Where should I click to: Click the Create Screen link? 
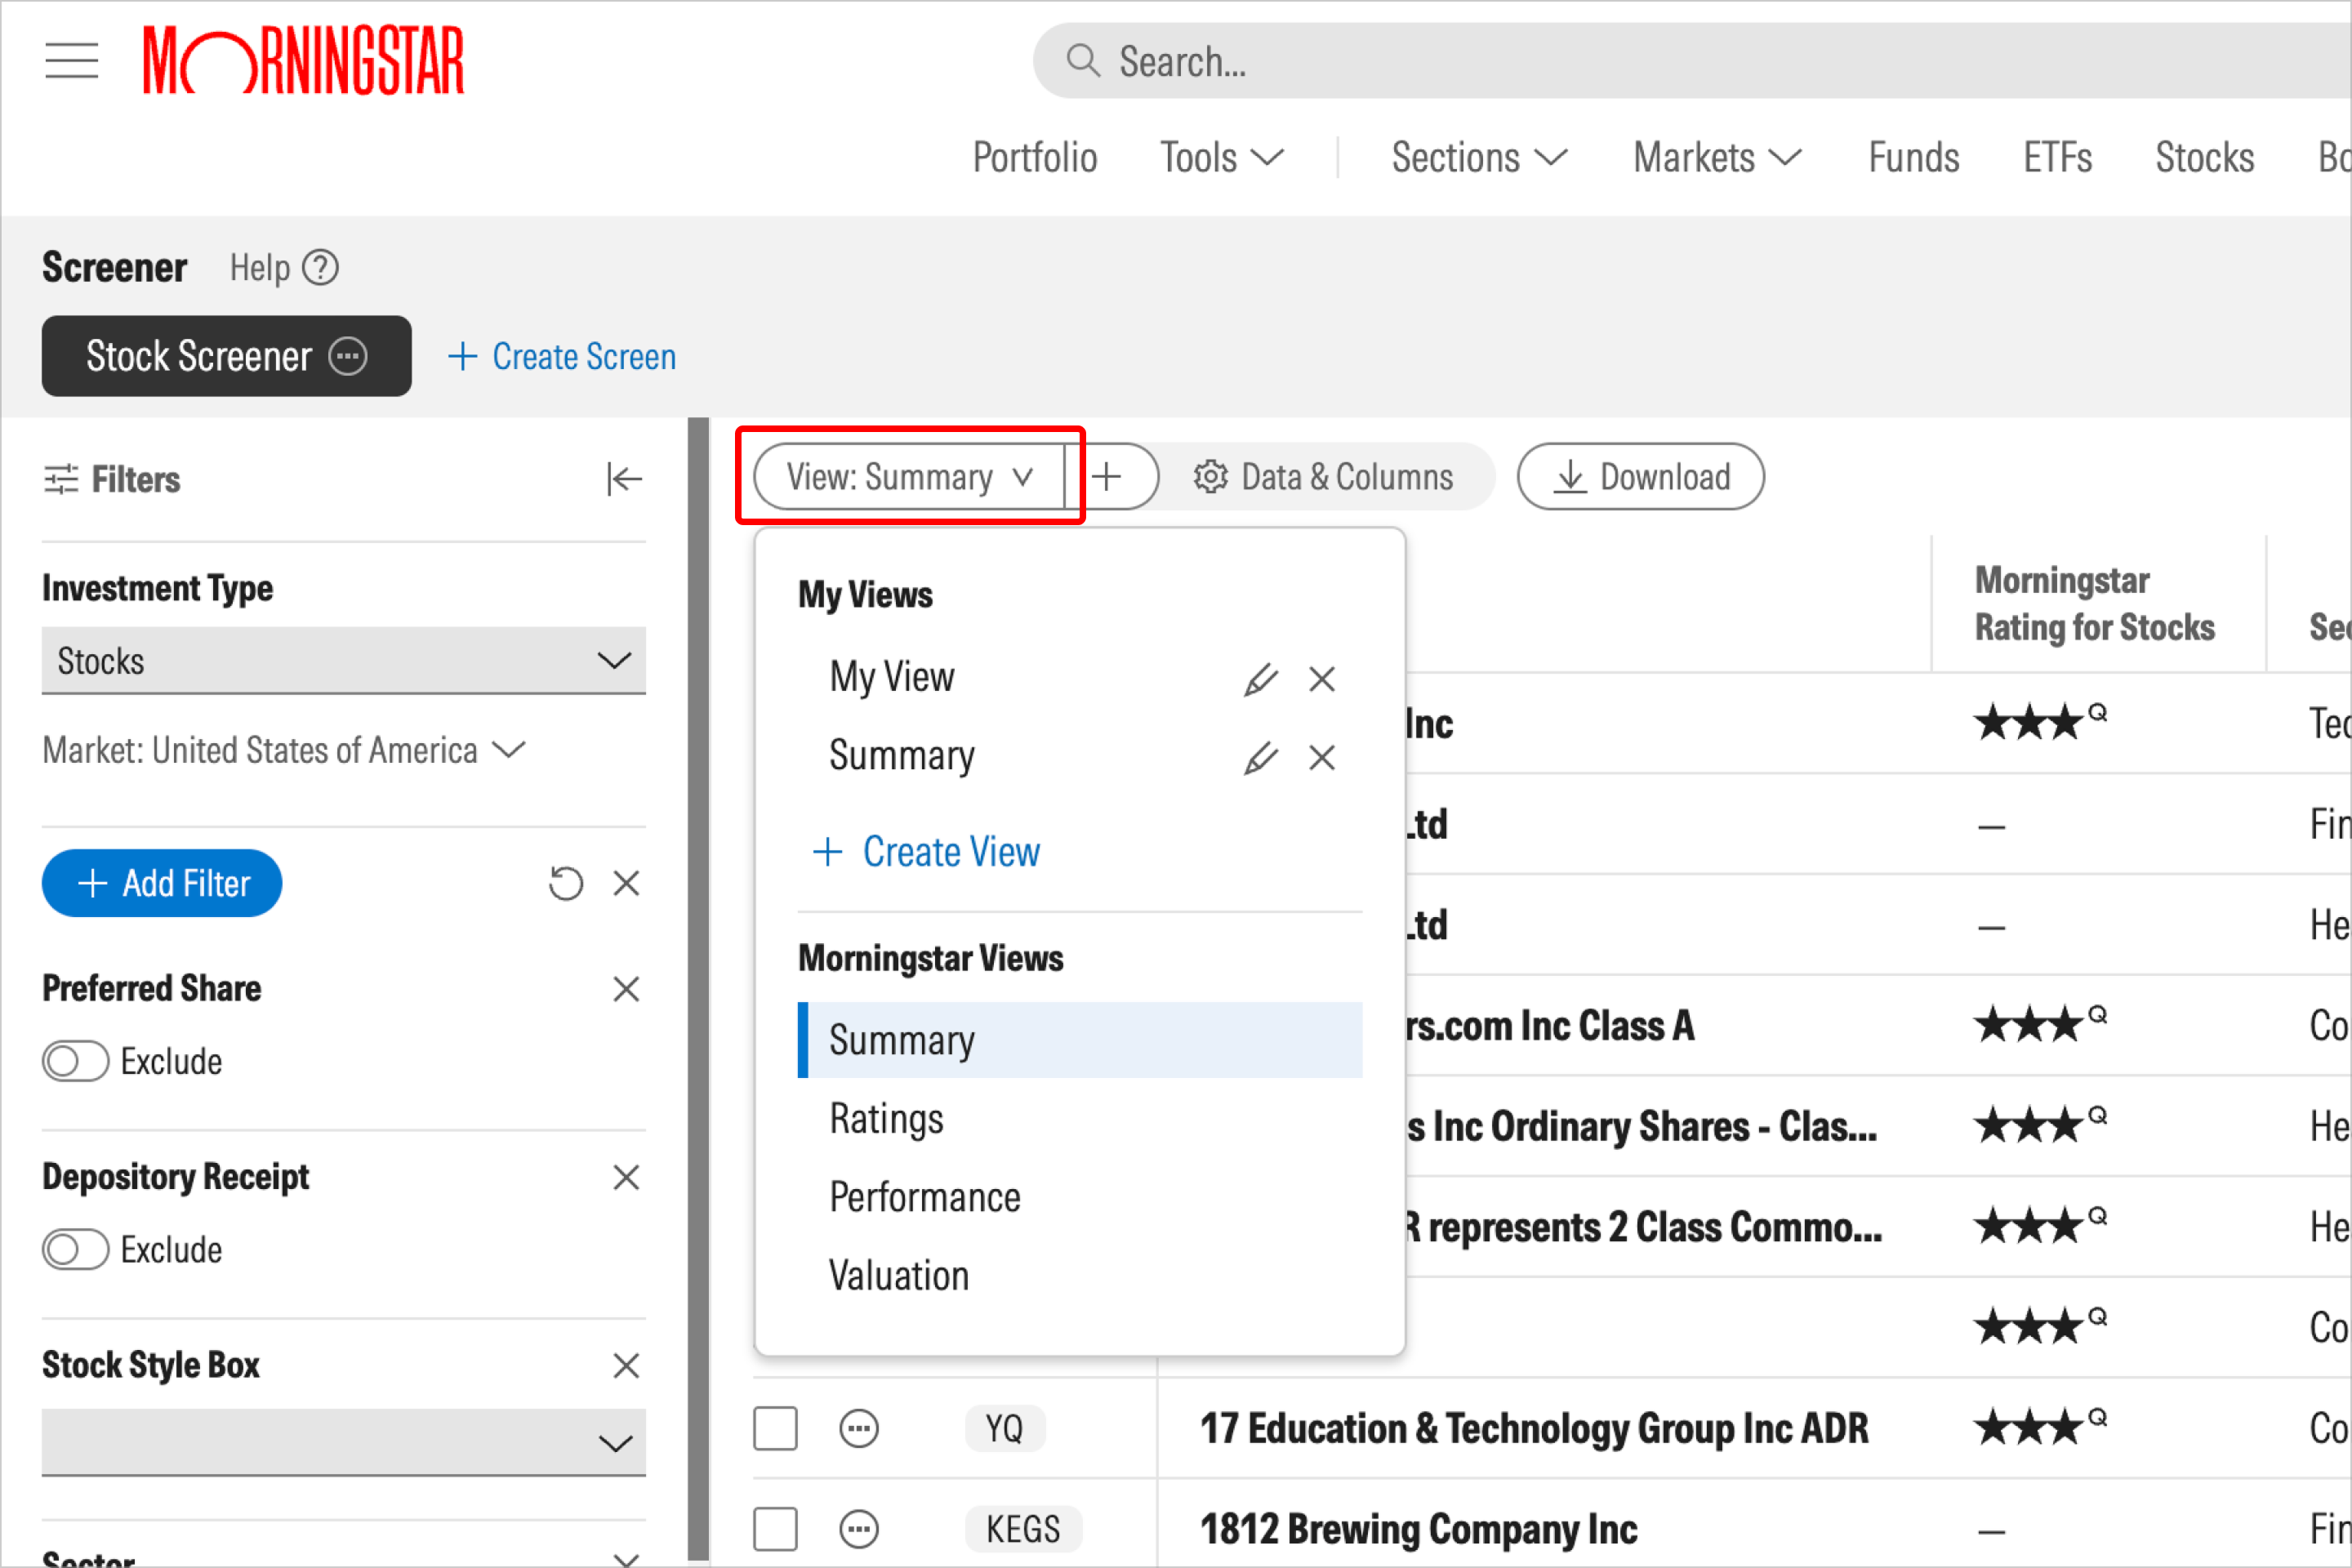562,356
